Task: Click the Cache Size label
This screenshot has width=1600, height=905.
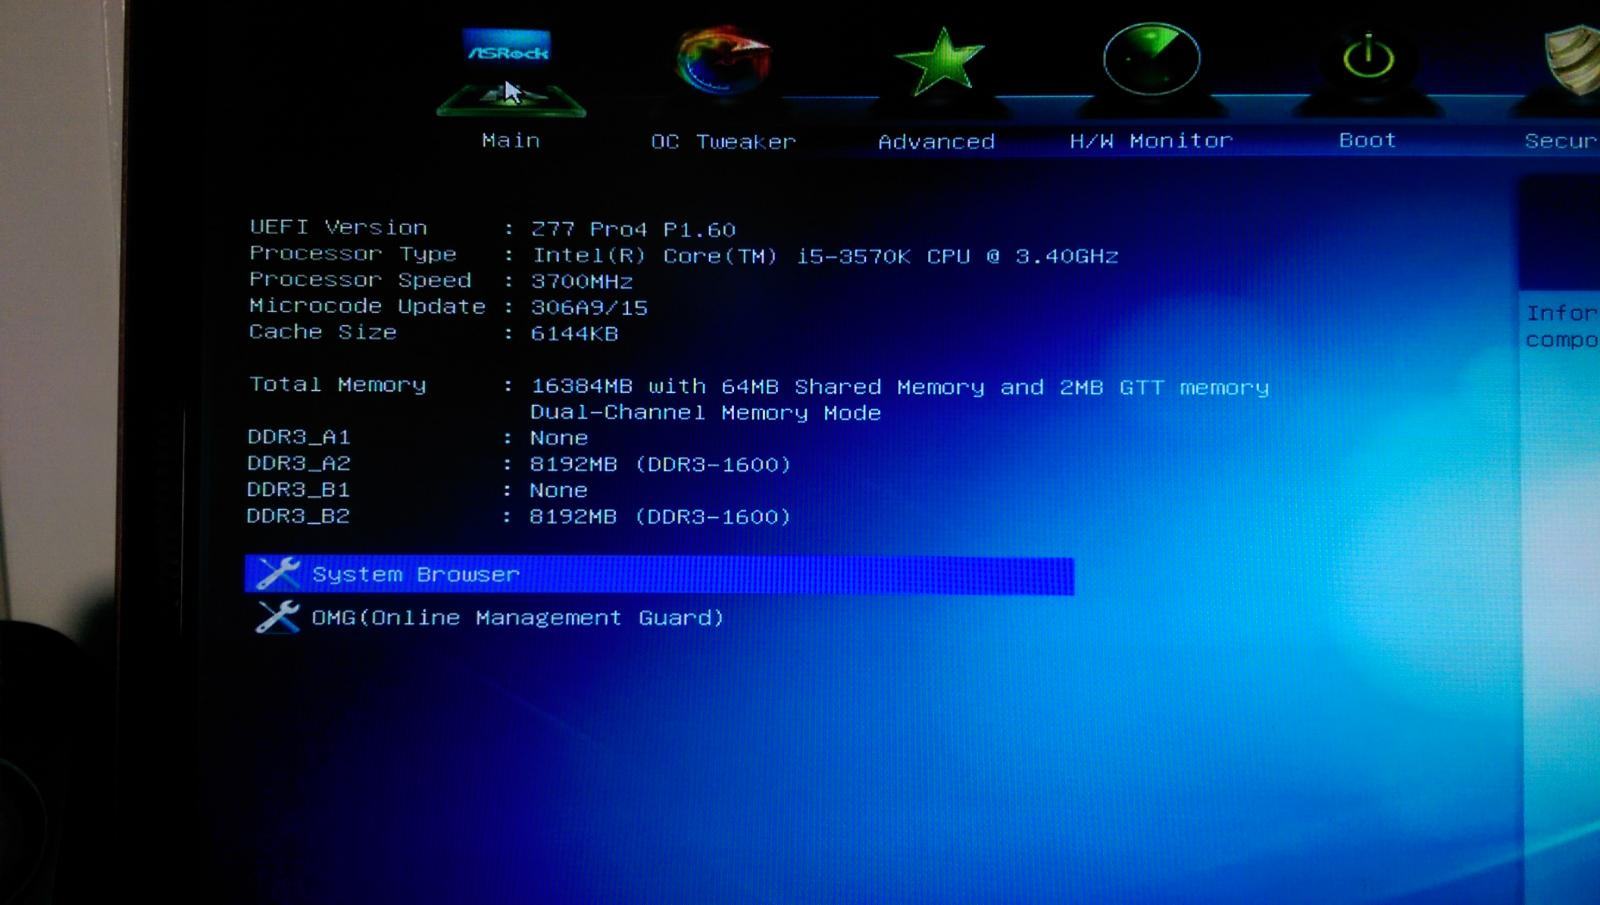Action: pyautogui.click(x=323, y=332)
